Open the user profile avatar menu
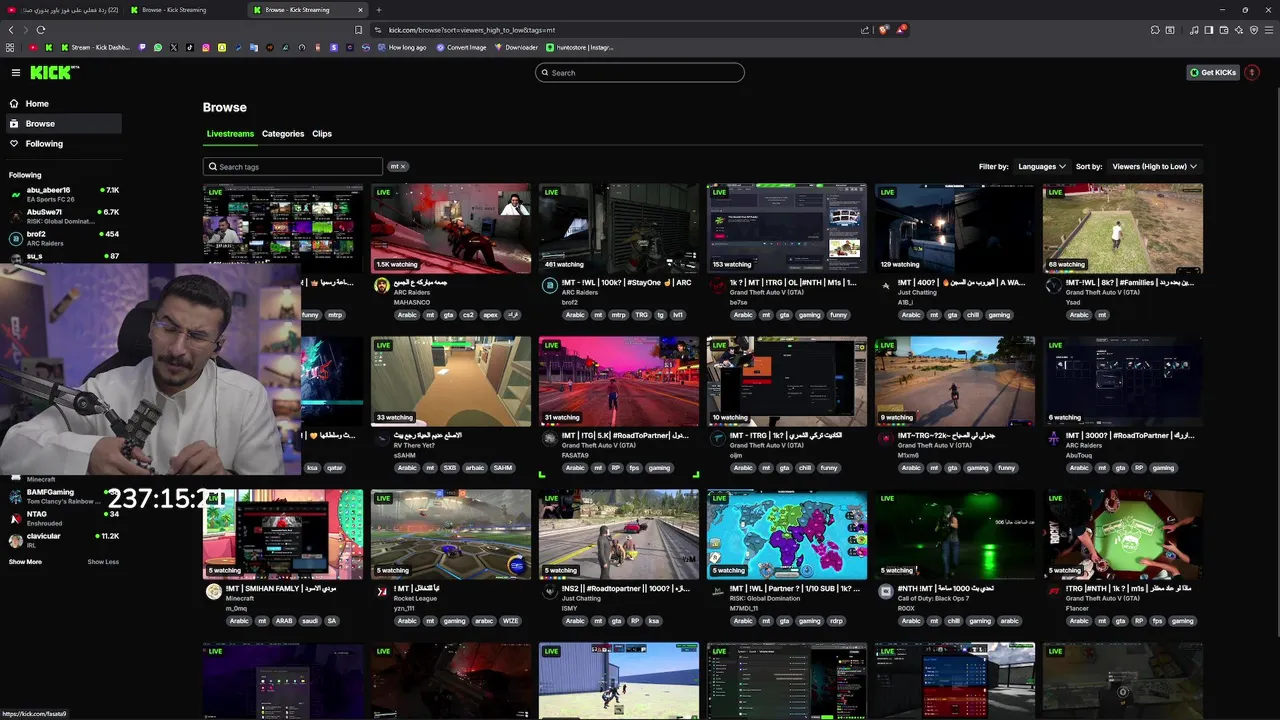The height and width of the screenshot is (720, 1280). coord(1252,72)
